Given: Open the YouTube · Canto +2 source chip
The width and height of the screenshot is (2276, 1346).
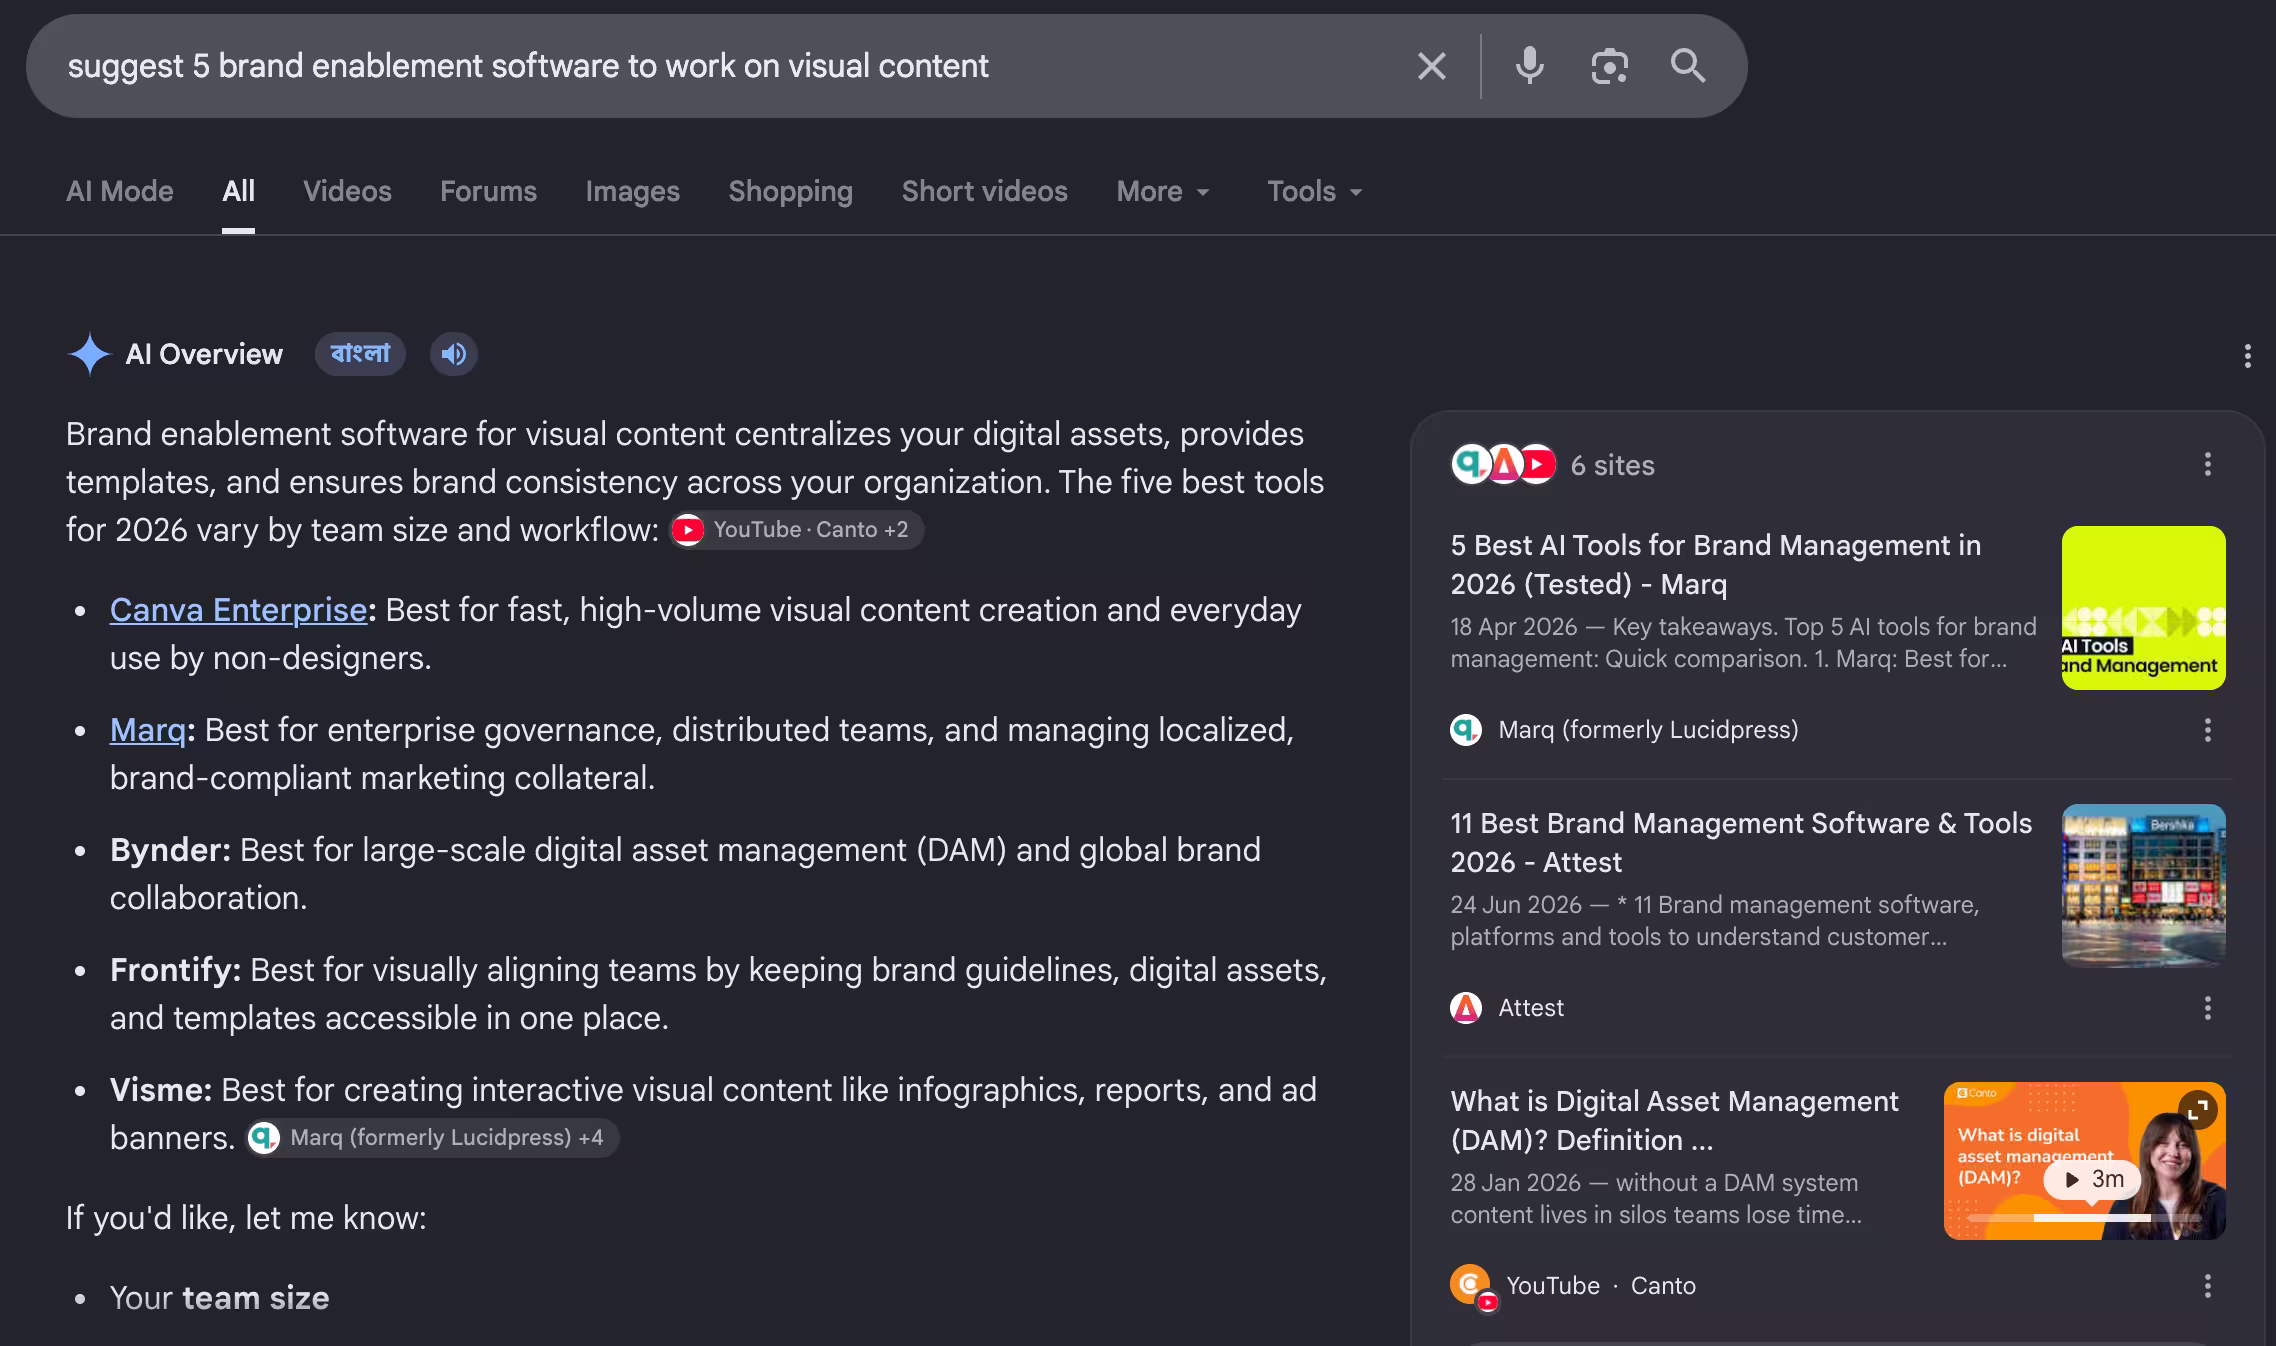Looking at the screenshot, I should (x=796, y=530).
